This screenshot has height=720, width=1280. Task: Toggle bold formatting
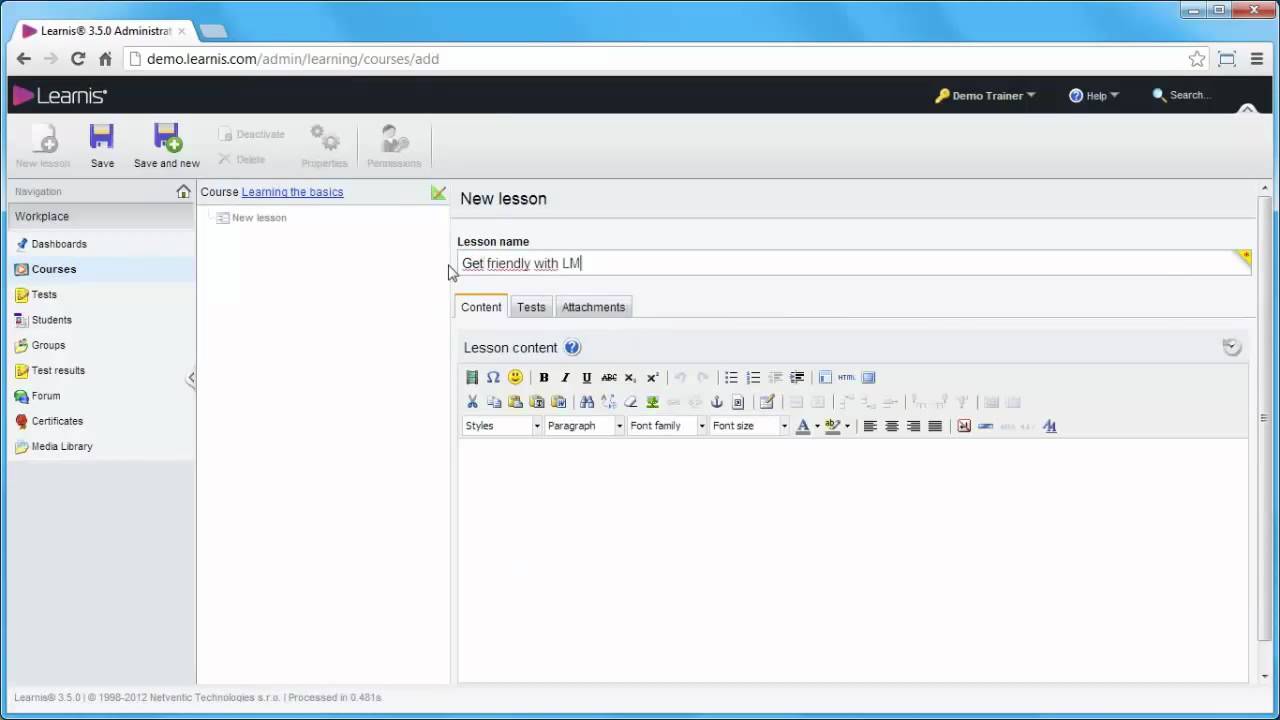(544, 377)
